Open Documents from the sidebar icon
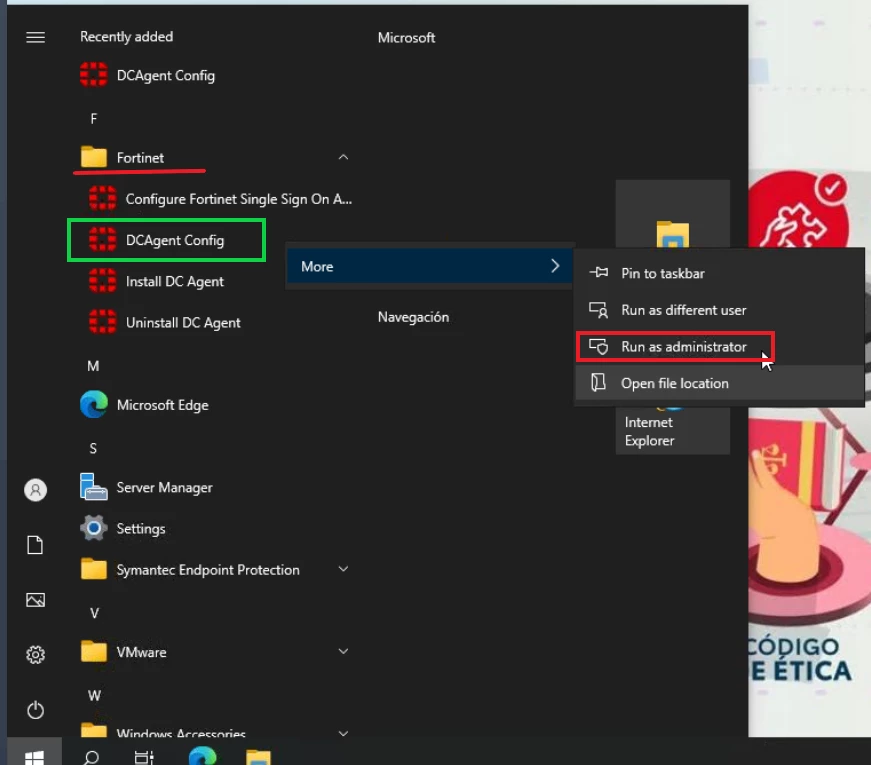 [36, 545]
